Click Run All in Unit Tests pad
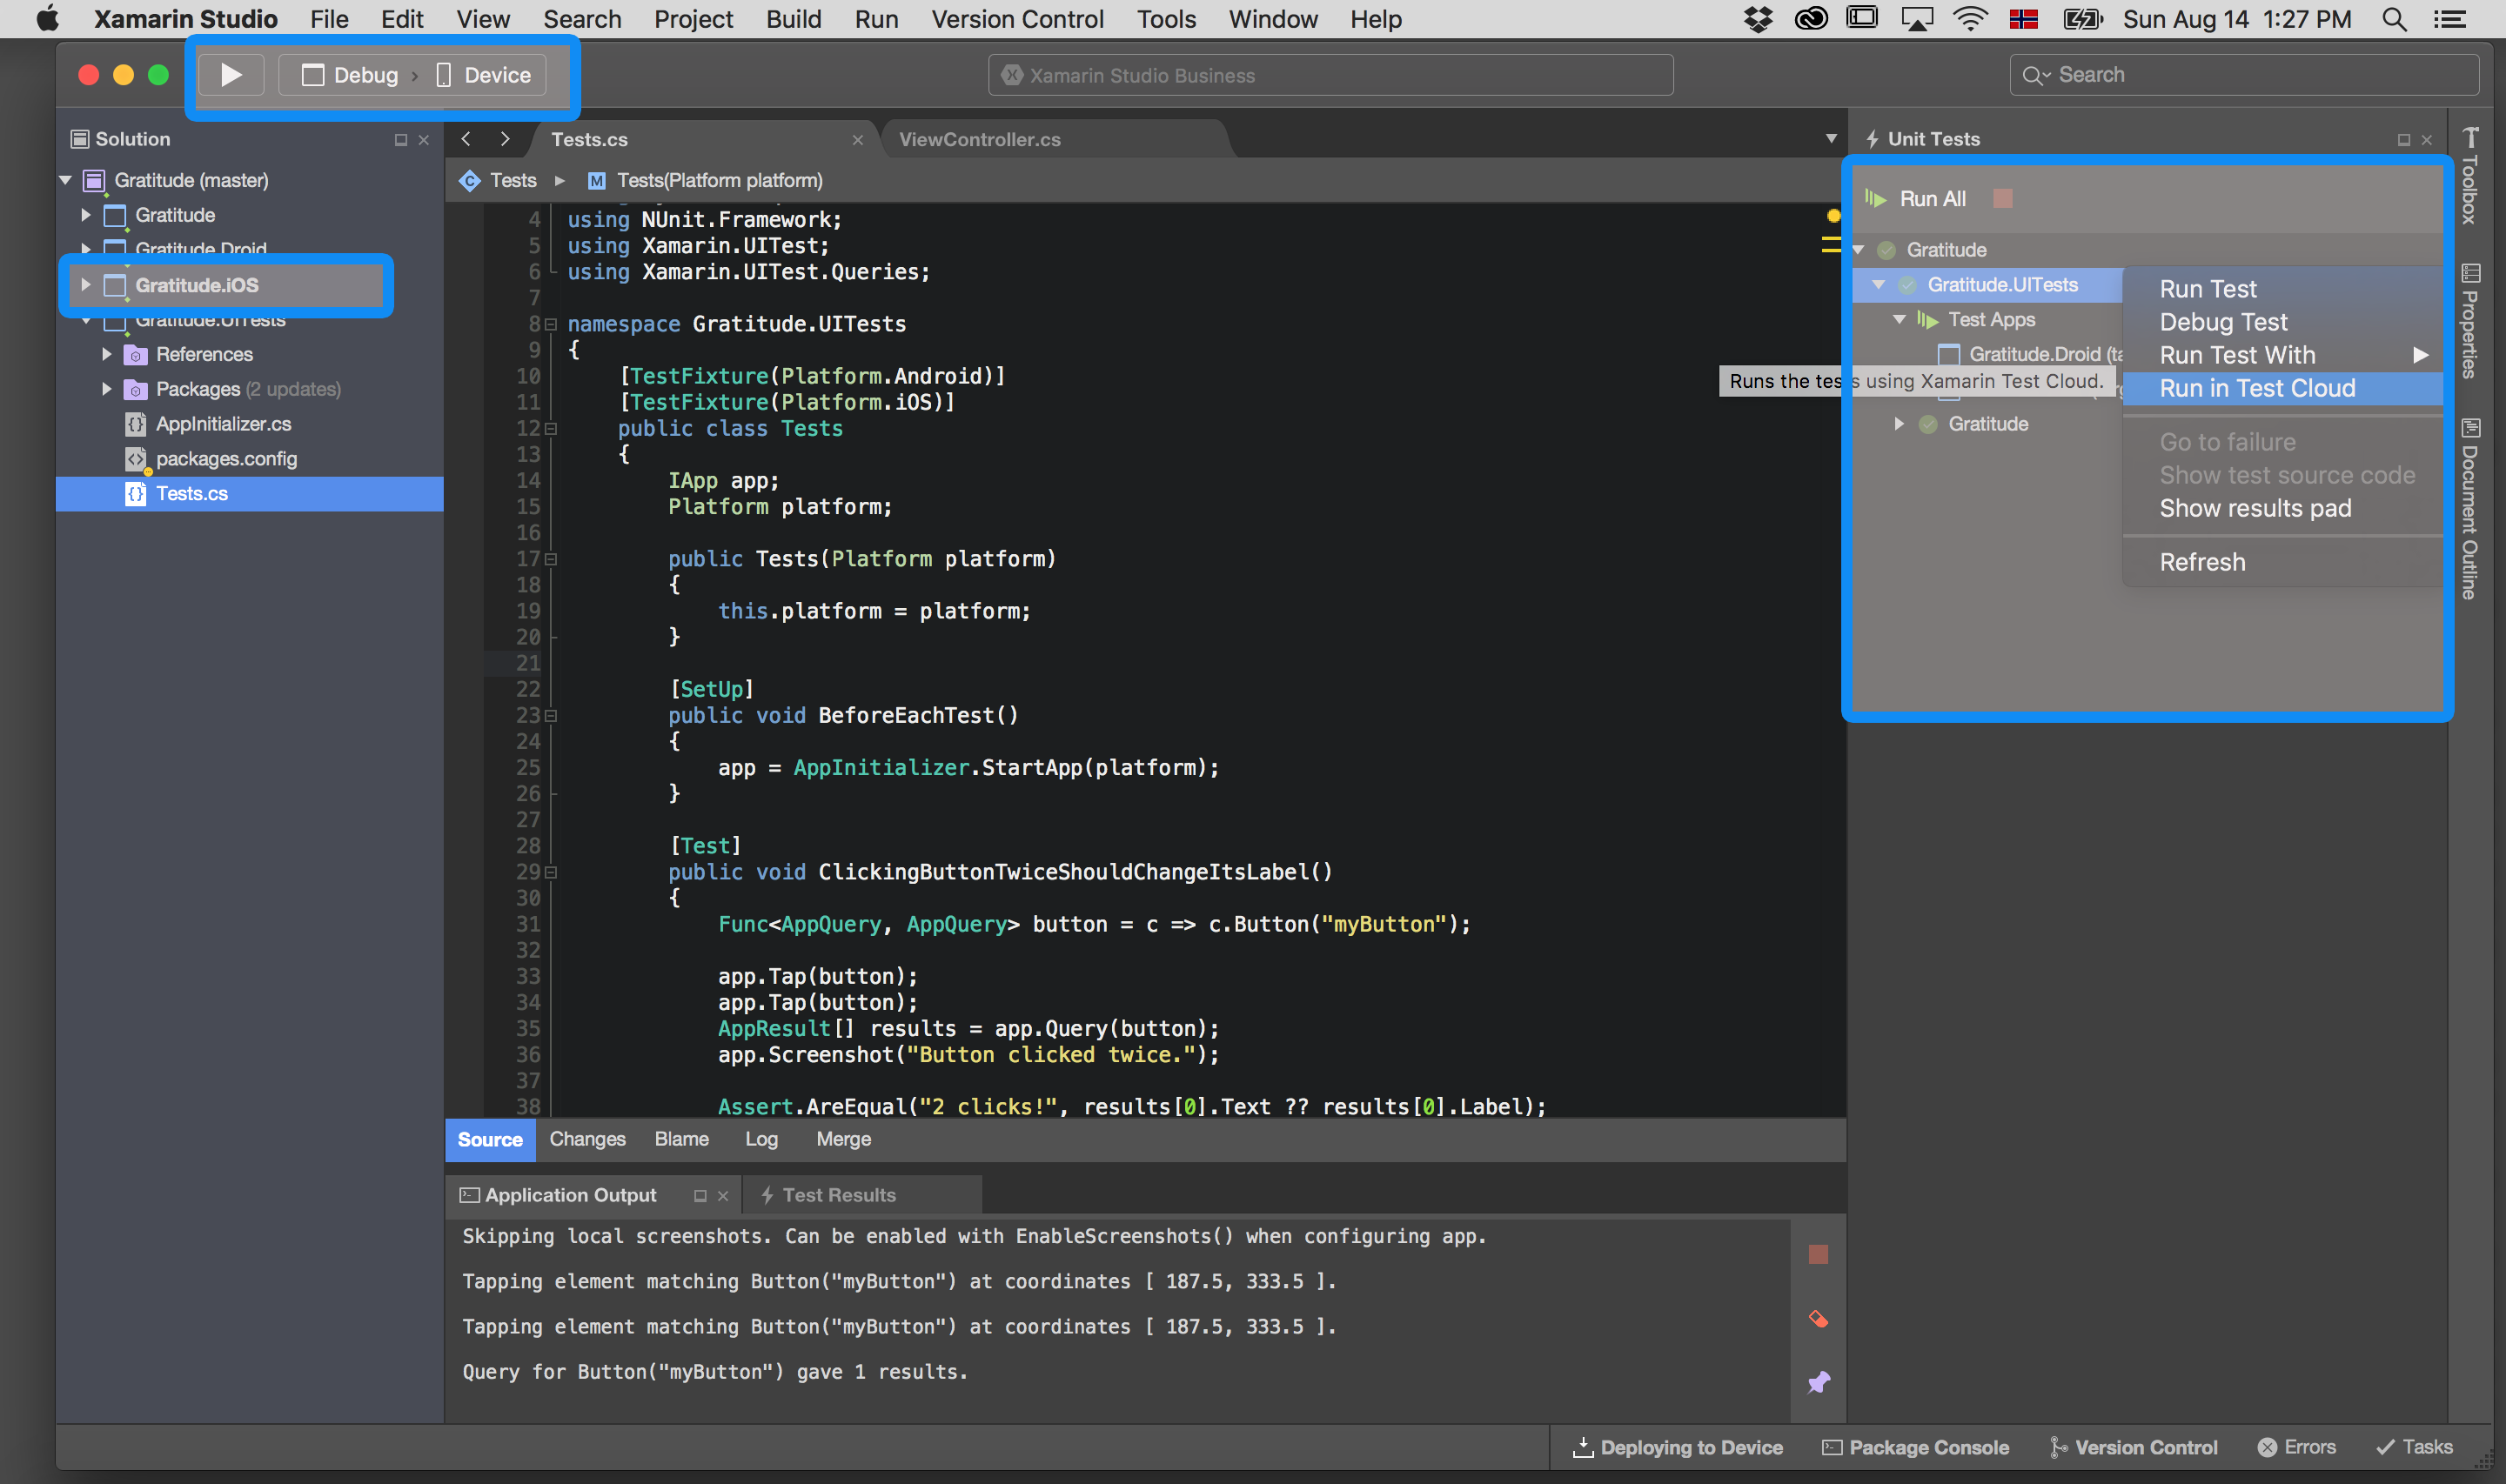This screenshot has height=1484, width=2506. (1916, 199)
